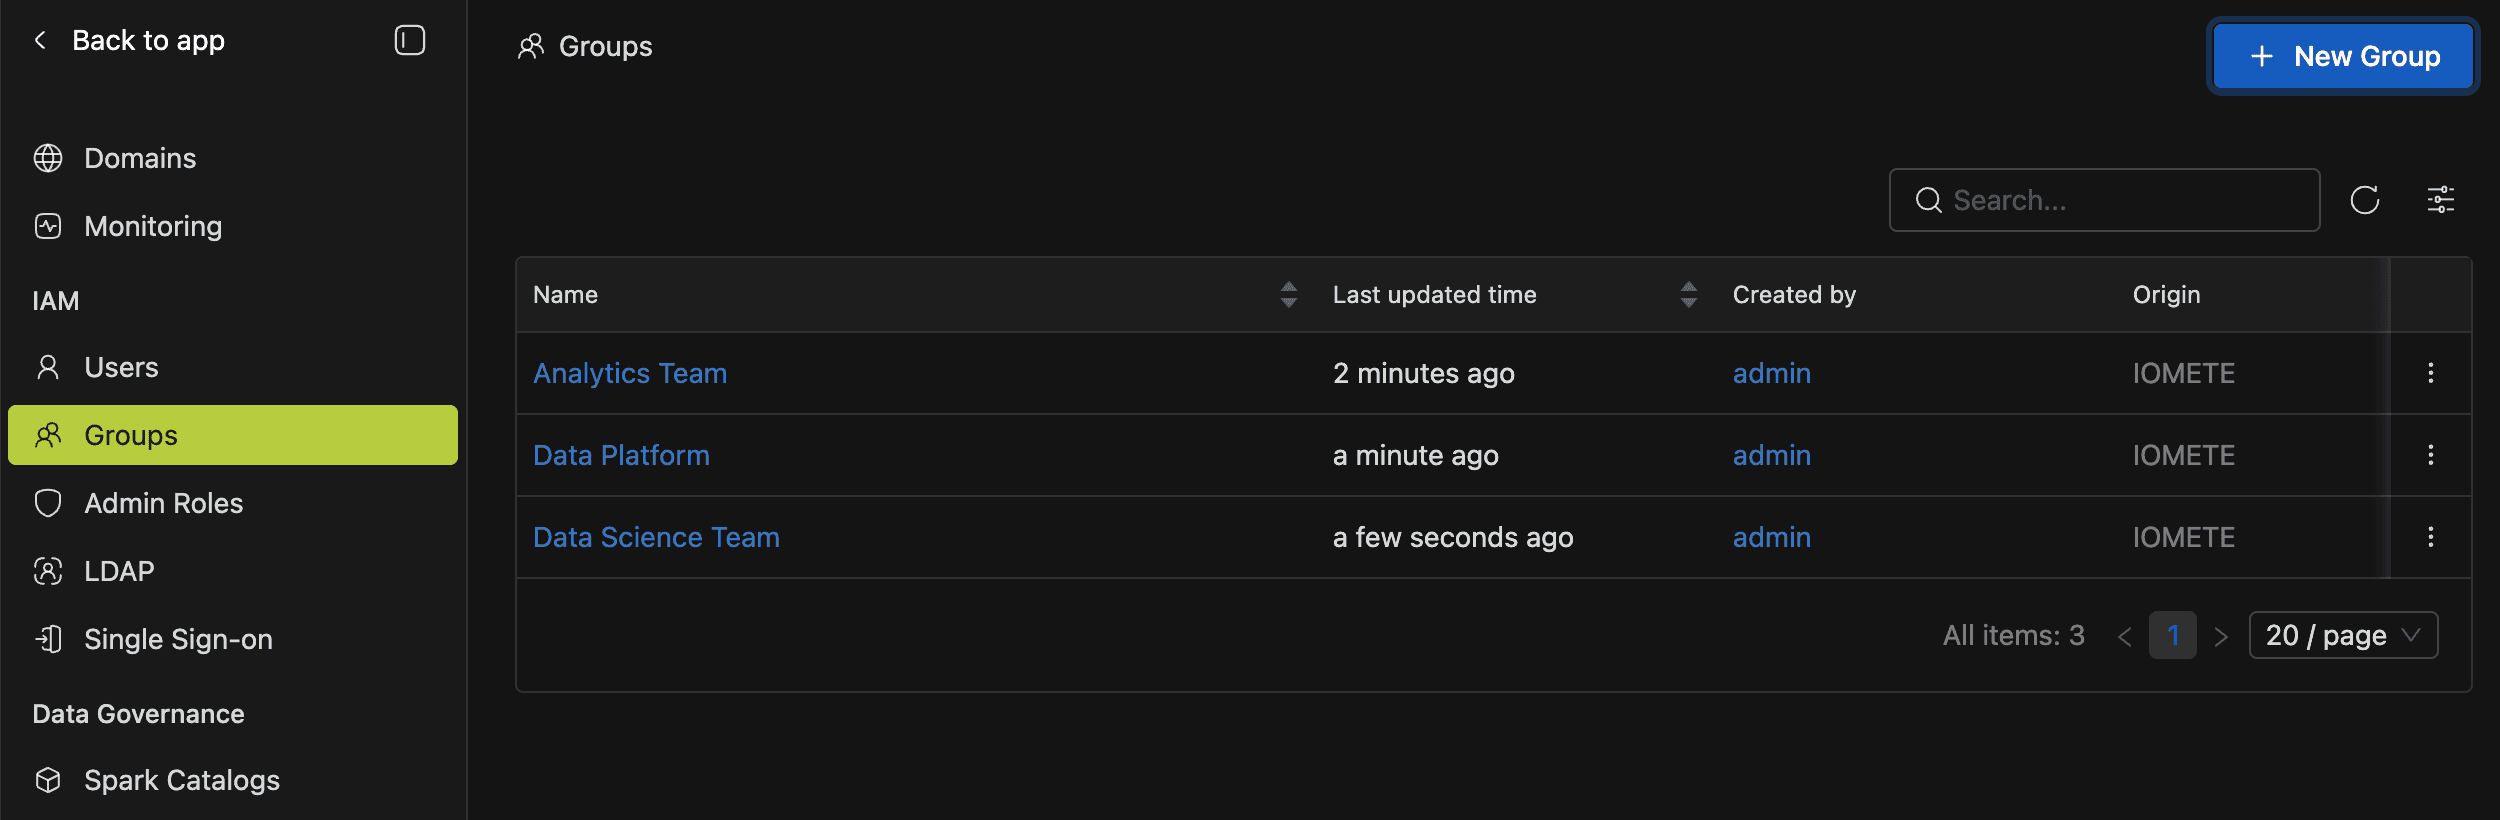Open actions menu for Analytics Team
This screenshot has width=2500, height=820.
[2431, 373]
